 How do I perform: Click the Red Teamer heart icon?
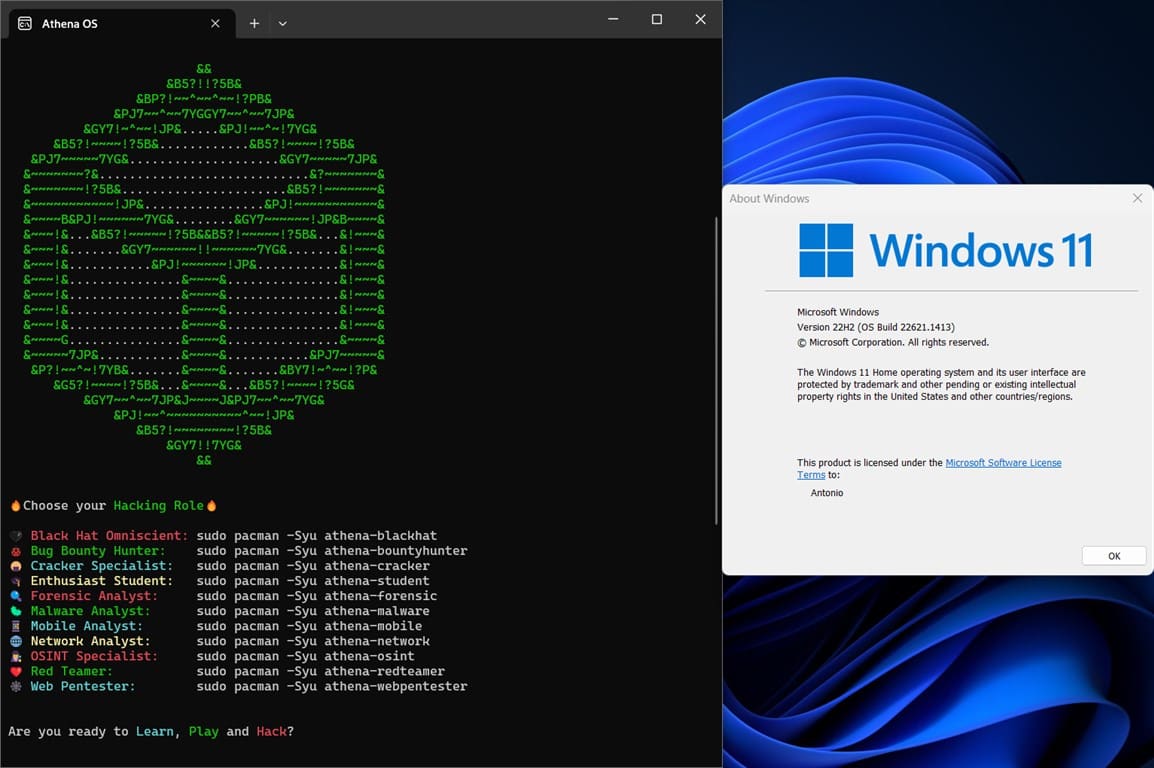17,671
